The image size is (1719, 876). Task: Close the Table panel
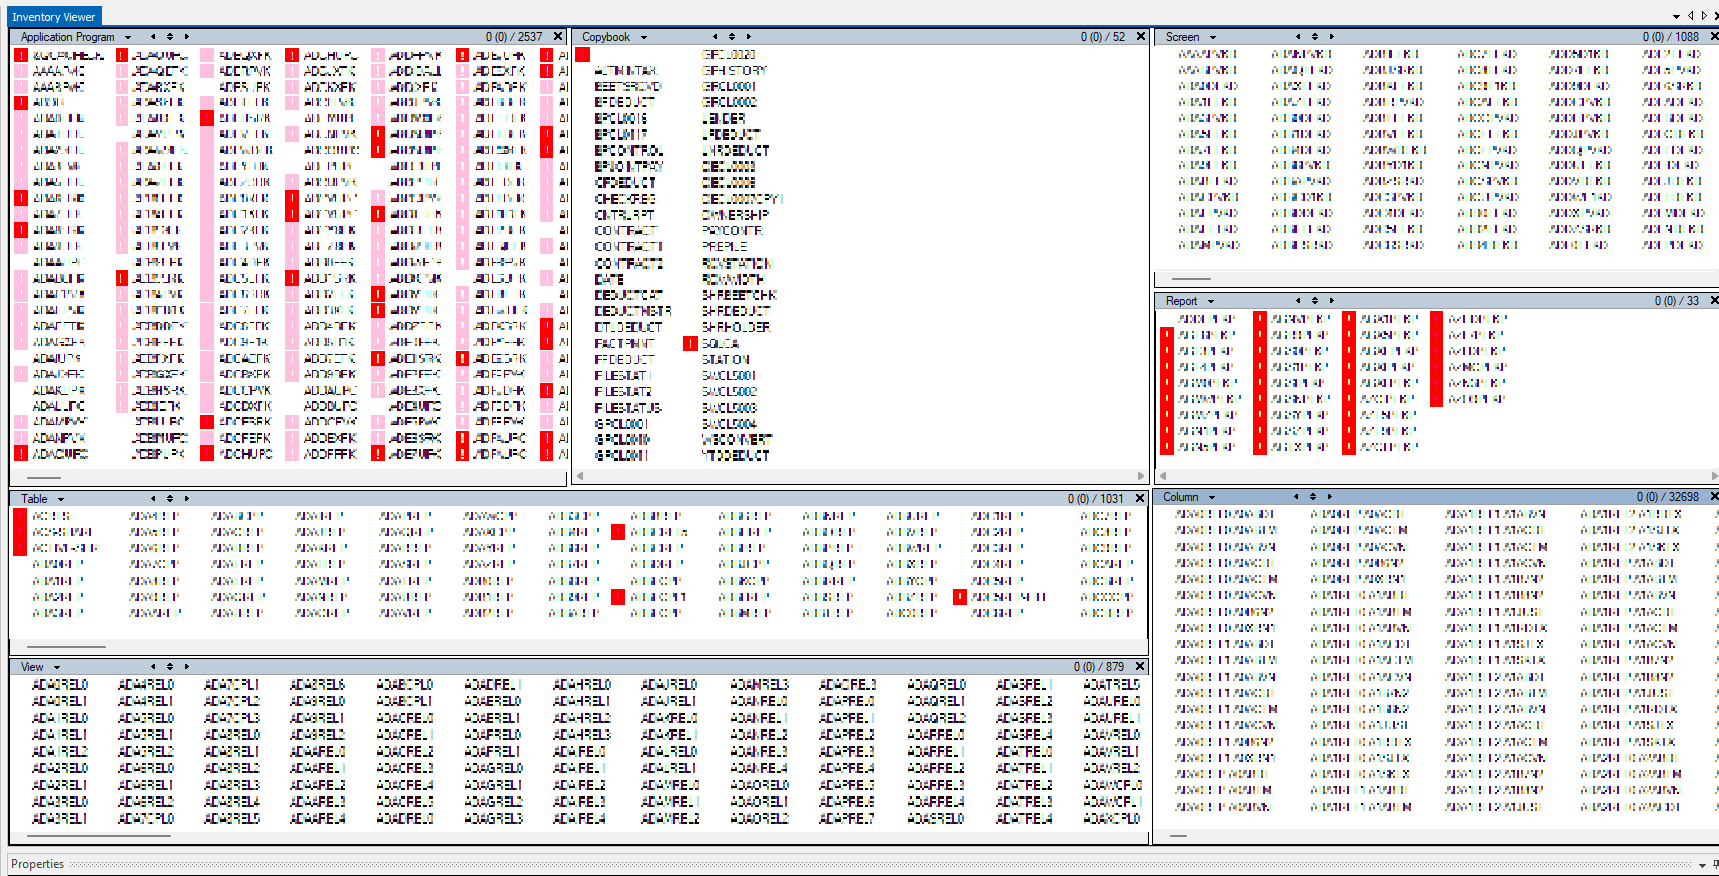click(1138, 499)
